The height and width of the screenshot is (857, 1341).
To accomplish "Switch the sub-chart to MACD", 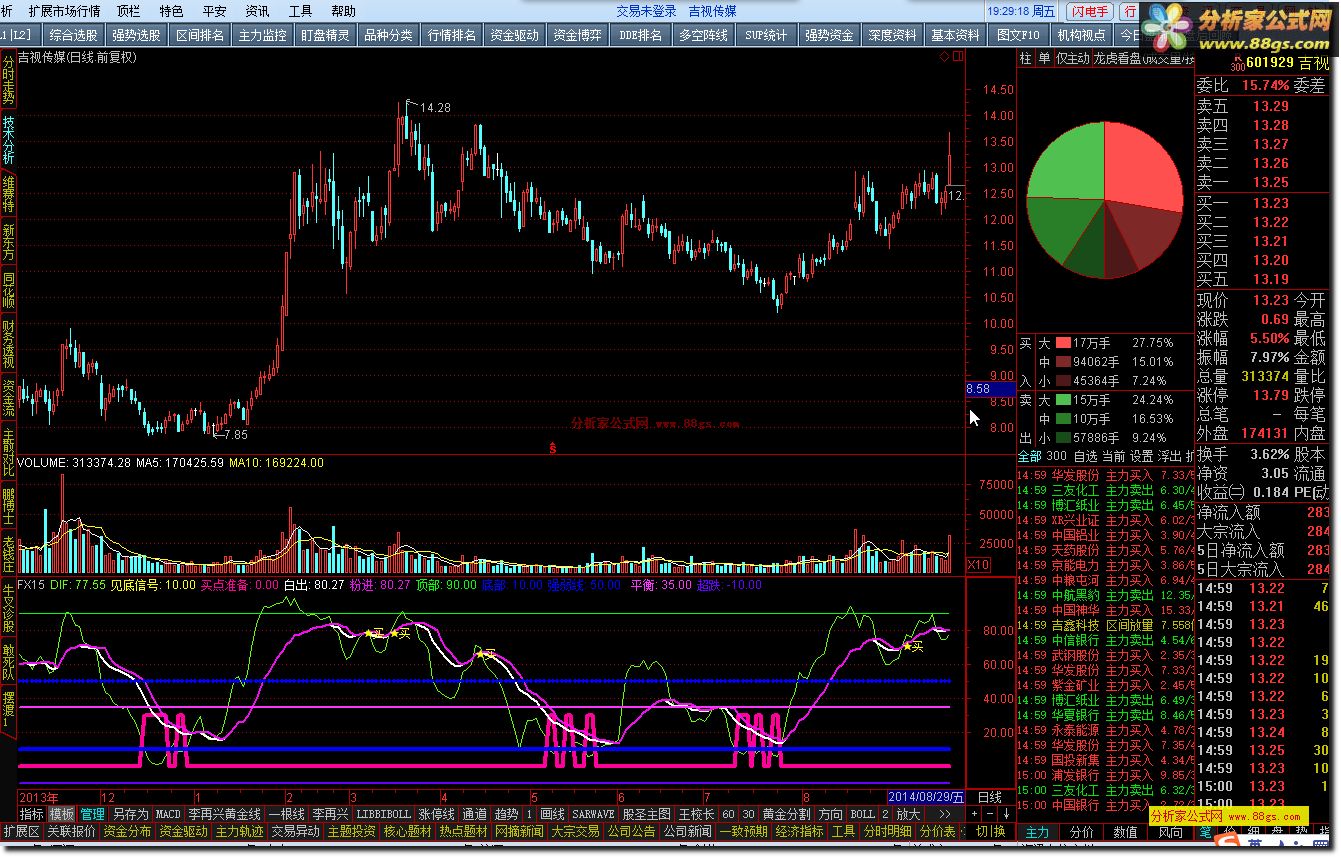I will click(168, 814).
